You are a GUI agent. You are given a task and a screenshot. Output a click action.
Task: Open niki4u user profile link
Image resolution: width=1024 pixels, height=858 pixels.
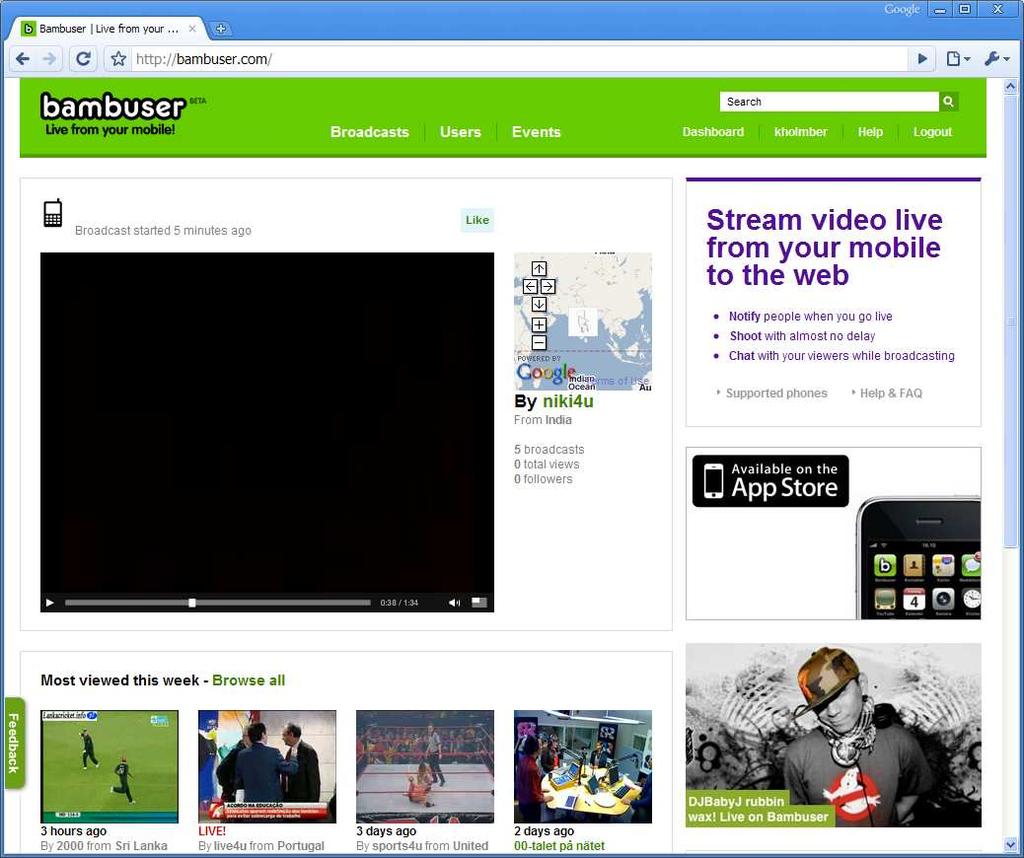click(568, 401)
